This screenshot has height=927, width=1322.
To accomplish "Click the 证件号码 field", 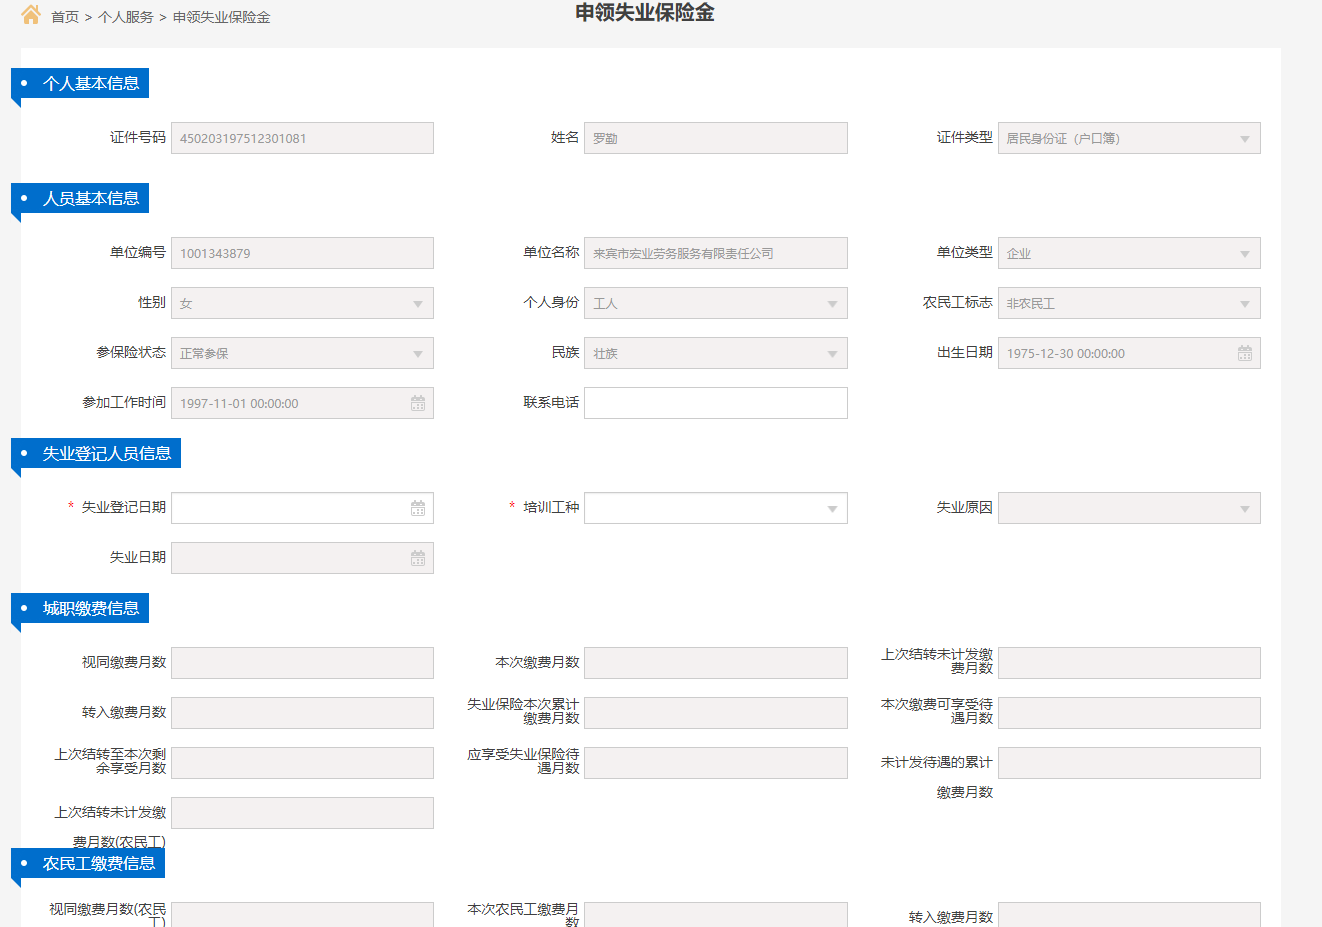I will (x=302, y=138).
